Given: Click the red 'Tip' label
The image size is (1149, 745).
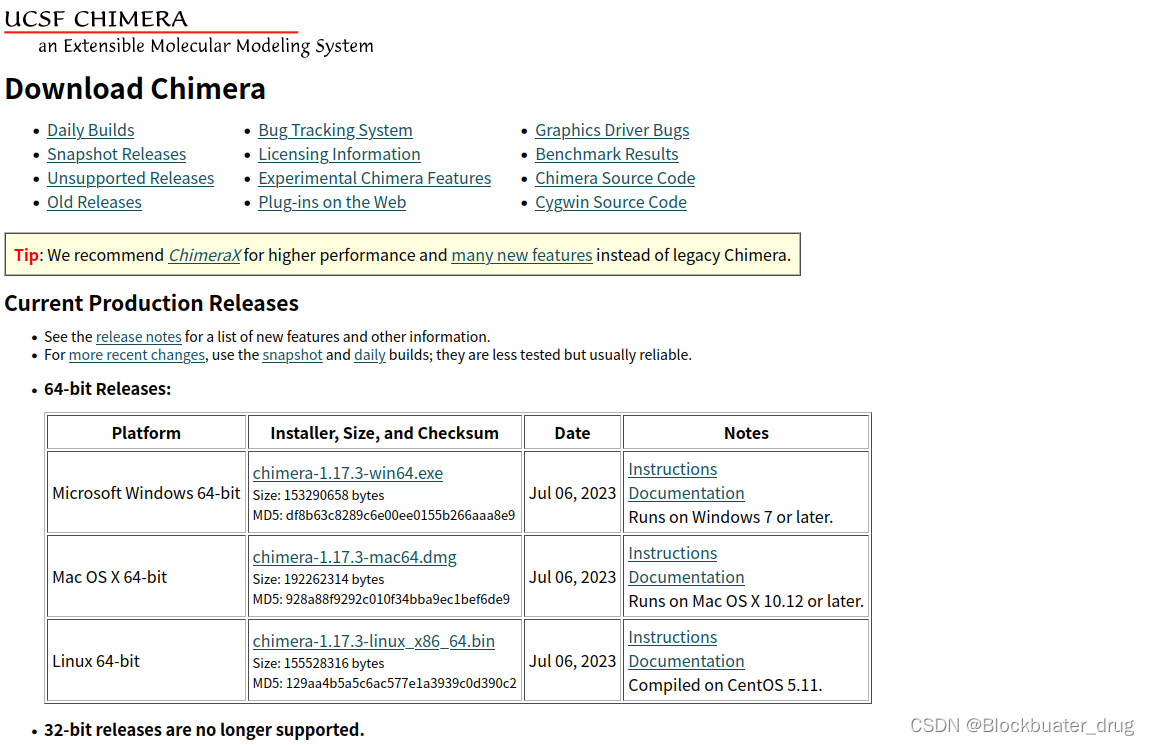Looking at the screenshot, I should pyautogui.click(x=26, y=255).
